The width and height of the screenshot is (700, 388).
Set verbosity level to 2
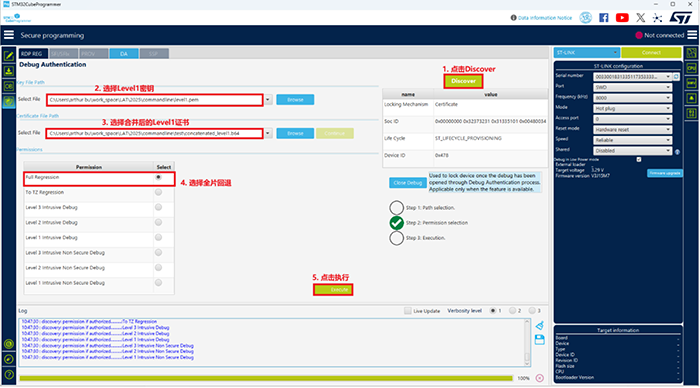click(x=512, y=311)
